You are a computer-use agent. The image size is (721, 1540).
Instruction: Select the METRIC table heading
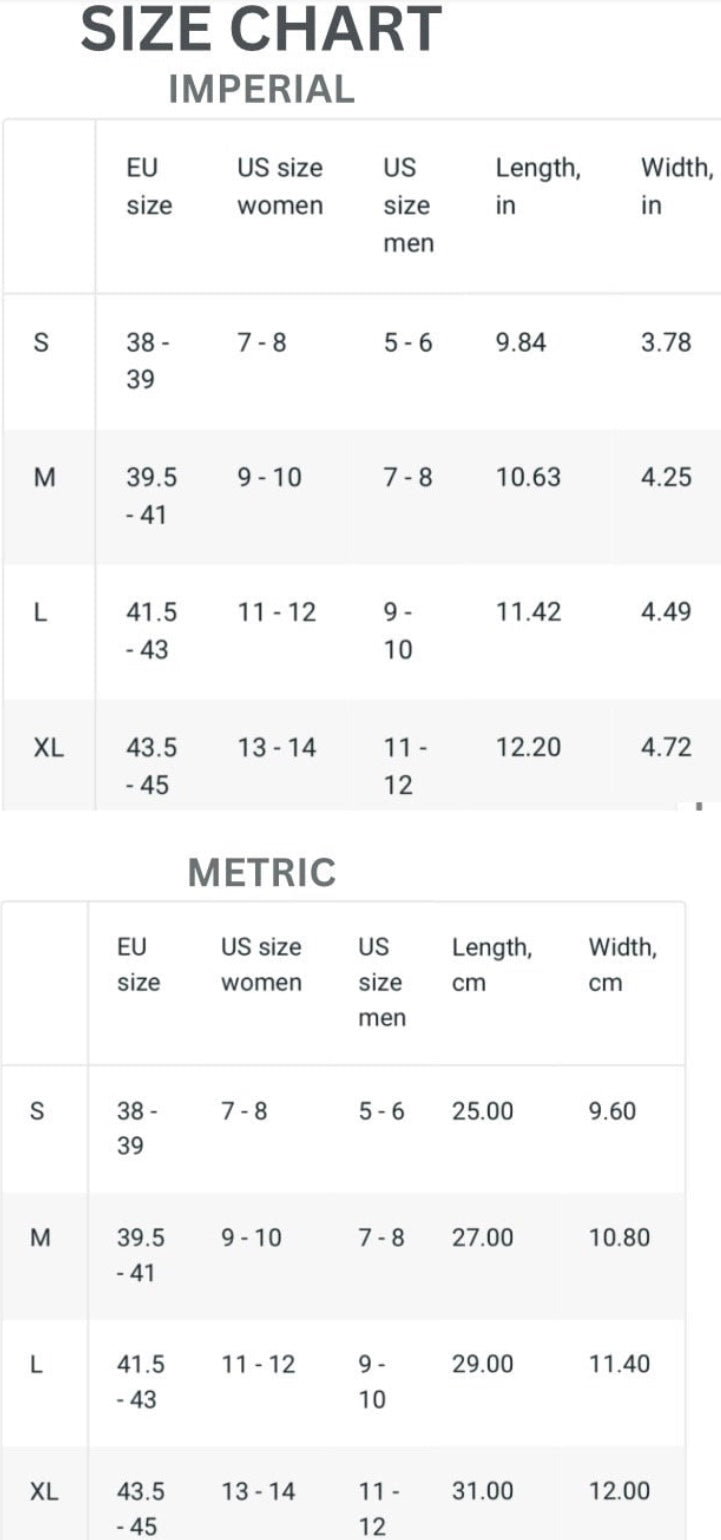point(261,873)
